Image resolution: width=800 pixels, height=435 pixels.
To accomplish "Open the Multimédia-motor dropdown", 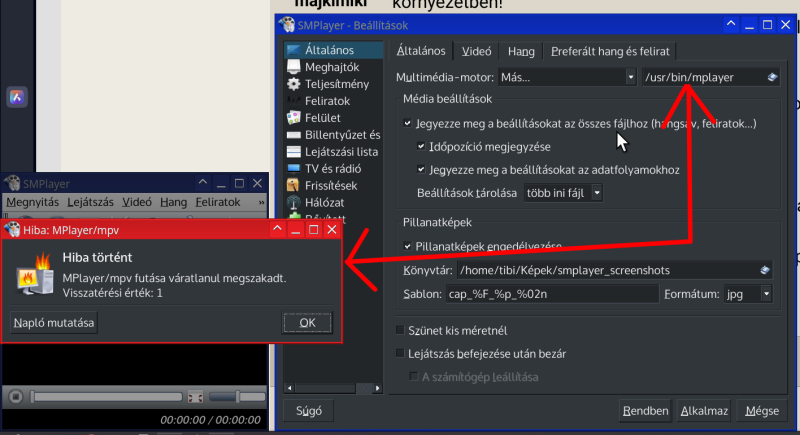I will pyautogui.click(x=567, y=77).
